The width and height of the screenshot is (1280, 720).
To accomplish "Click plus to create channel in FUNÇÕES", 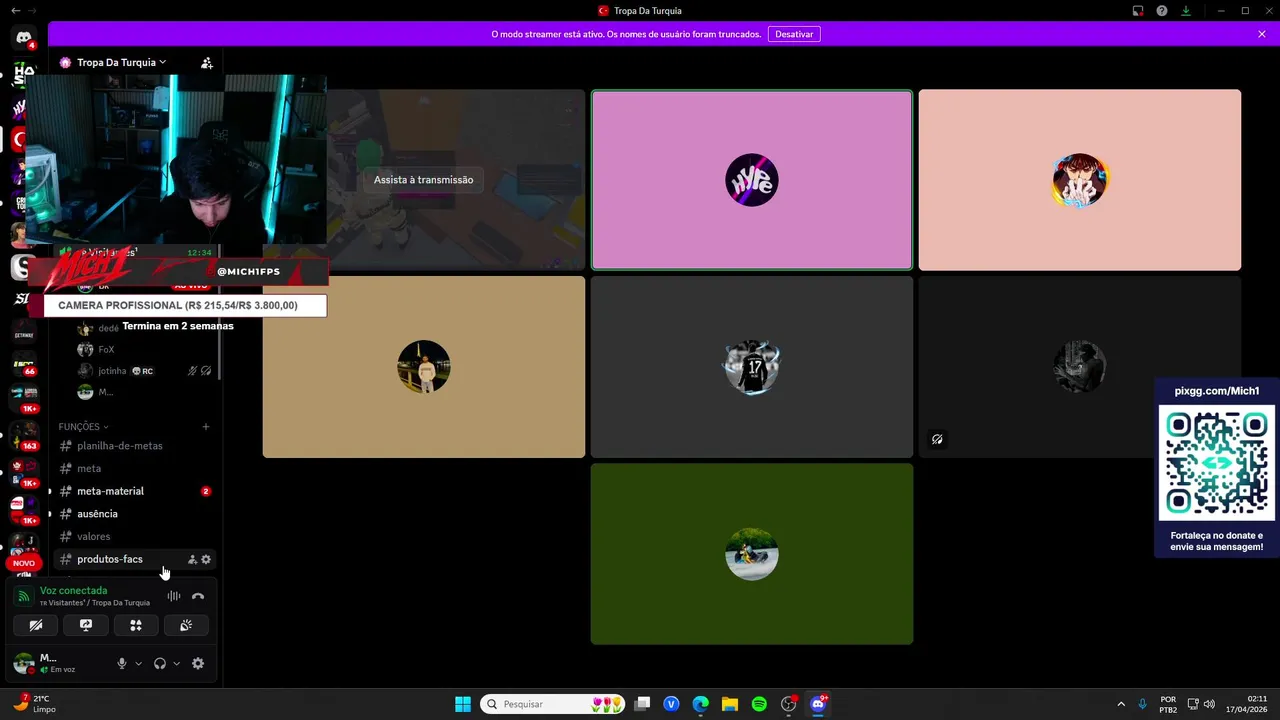I will tap(206, 427).
